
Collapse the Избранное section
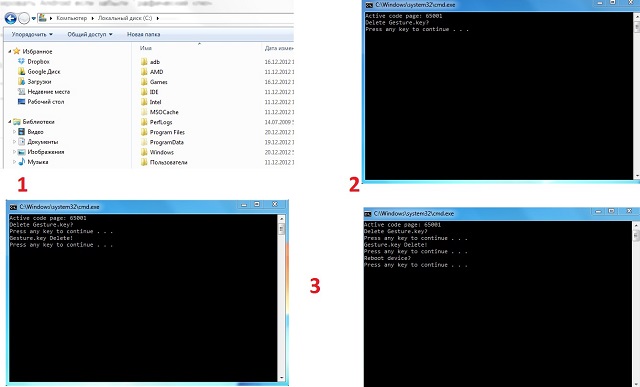[x=10, y=52]
